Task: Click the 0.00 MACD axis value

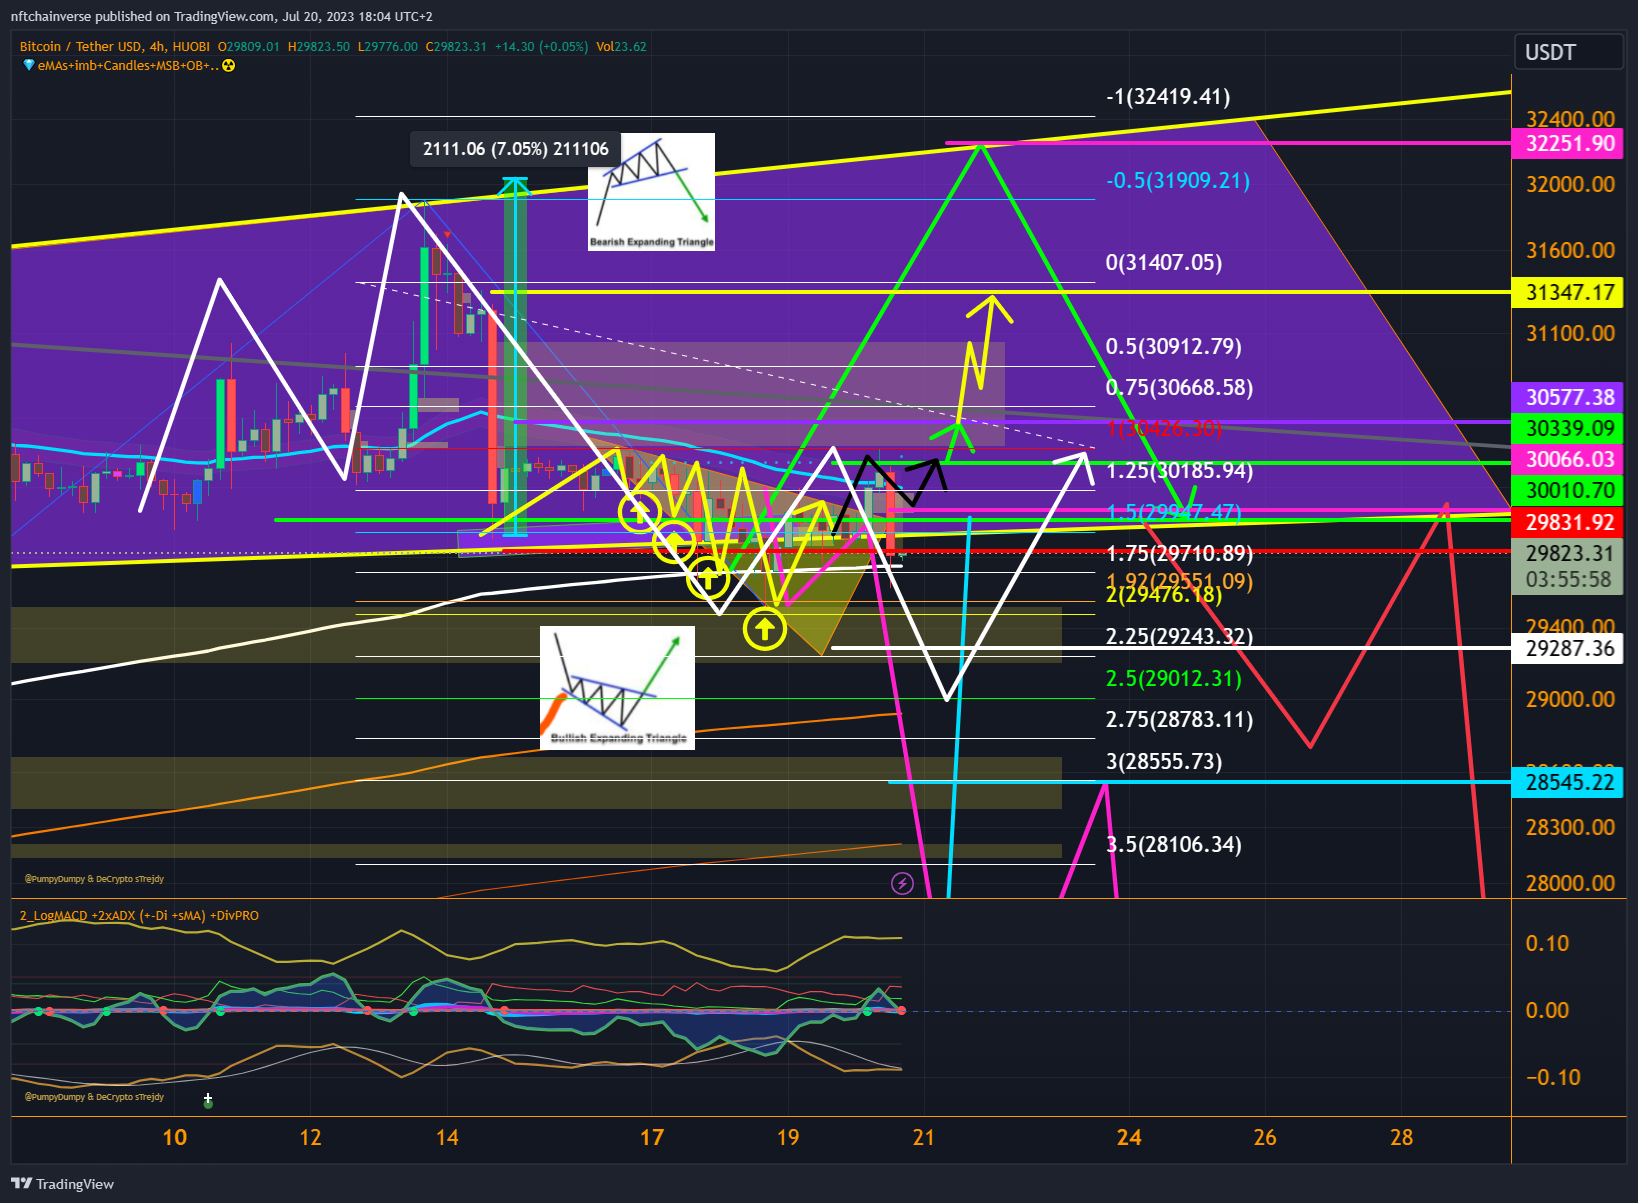Action: pyautogui.click(x=1547, y=1010)
